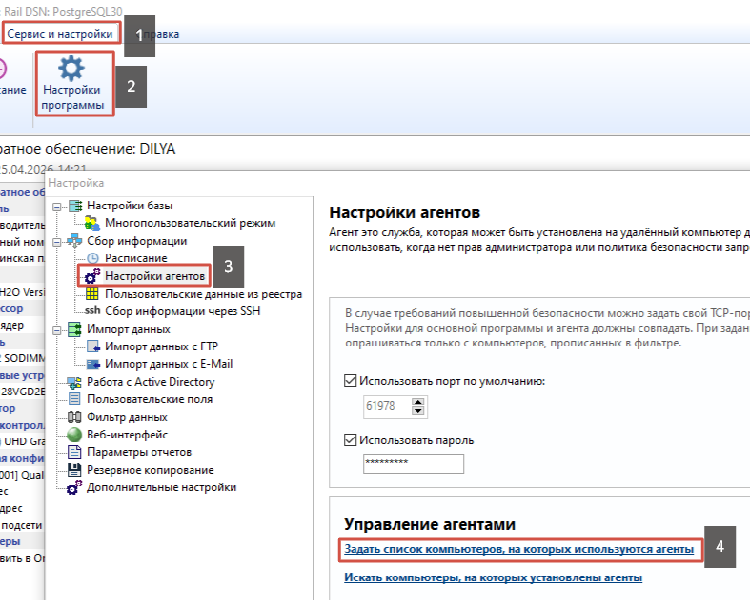Open the Настройки программы gear icon
This screenshot has height=600, width=750.
click(x=72, y=68)
